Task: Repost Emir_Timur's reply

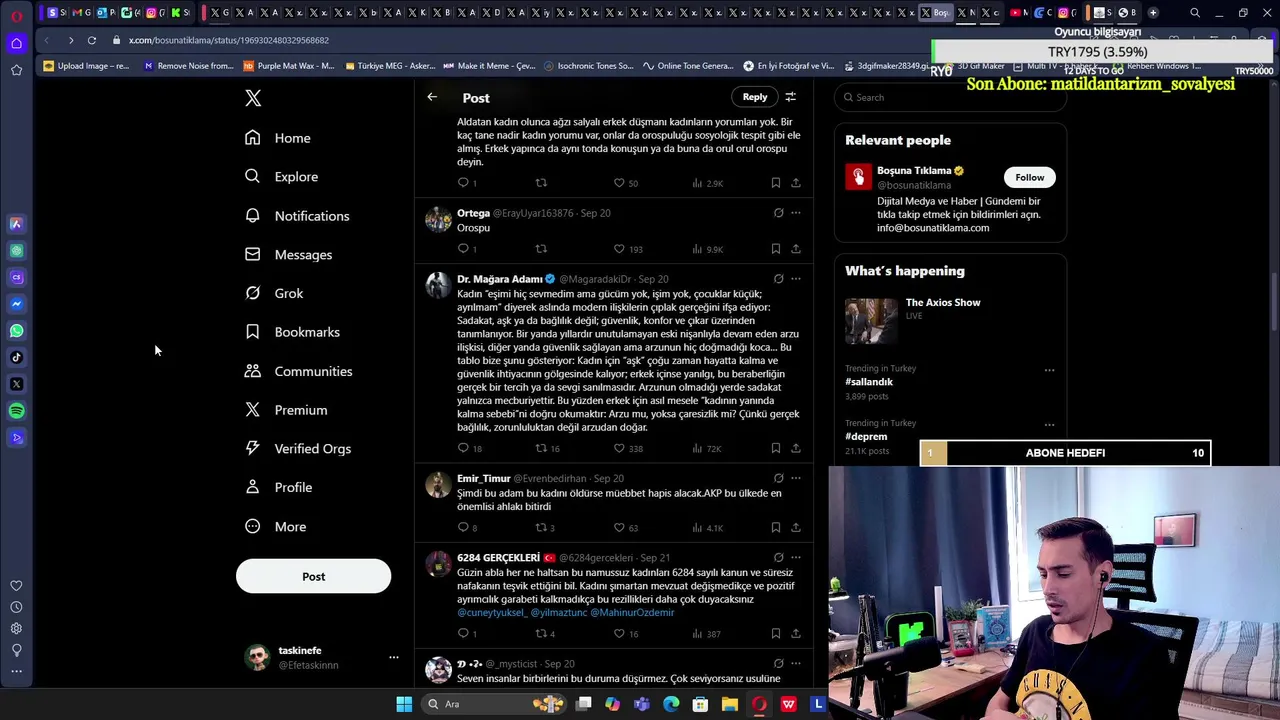Action: (x=541, y=527)
